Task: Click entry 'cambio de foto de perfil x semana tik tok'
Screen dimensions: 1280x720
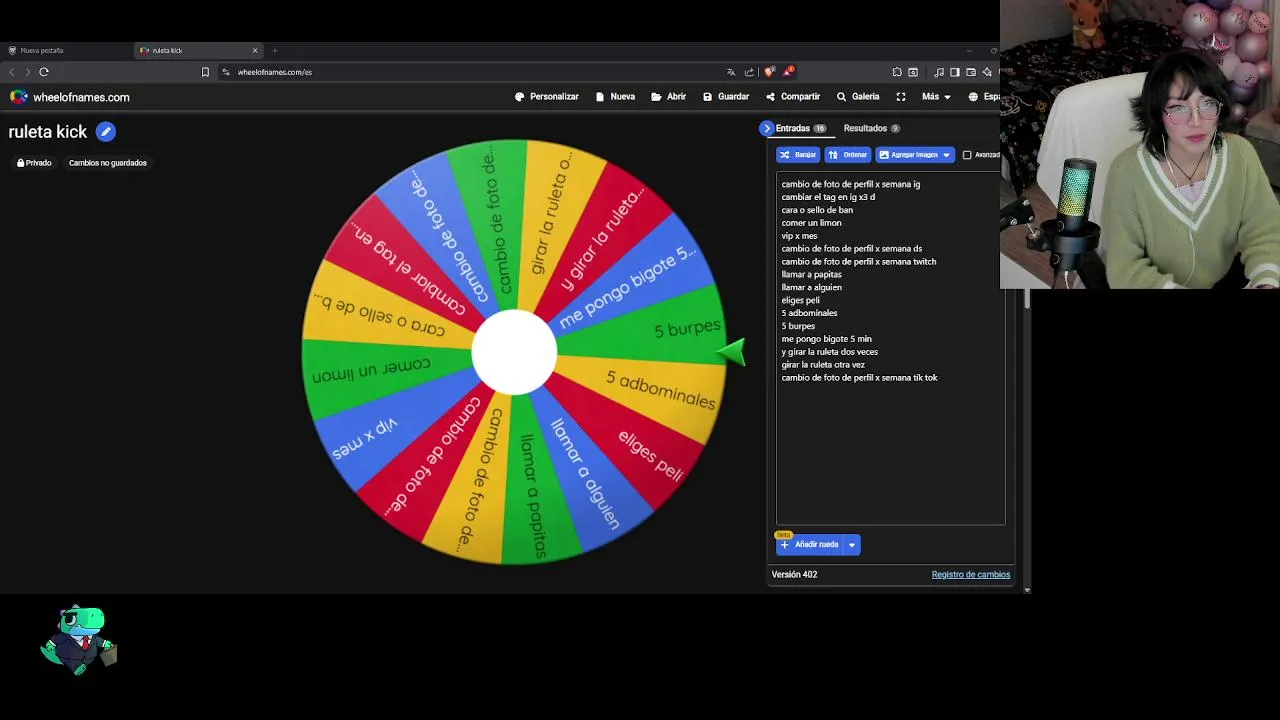Action: pos(859,378)
